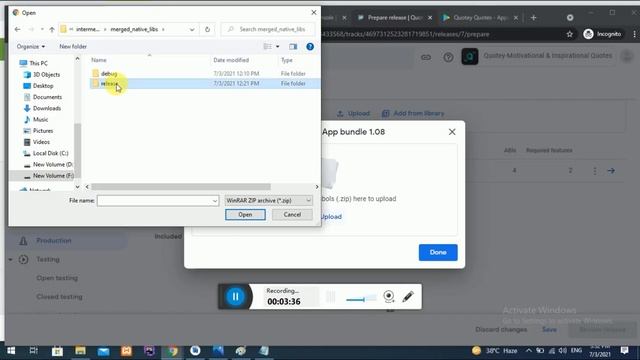Viewport: 640px width, 360px height.
Task: Expand address bar history dropdown
Action: click(x=192, y=29)
